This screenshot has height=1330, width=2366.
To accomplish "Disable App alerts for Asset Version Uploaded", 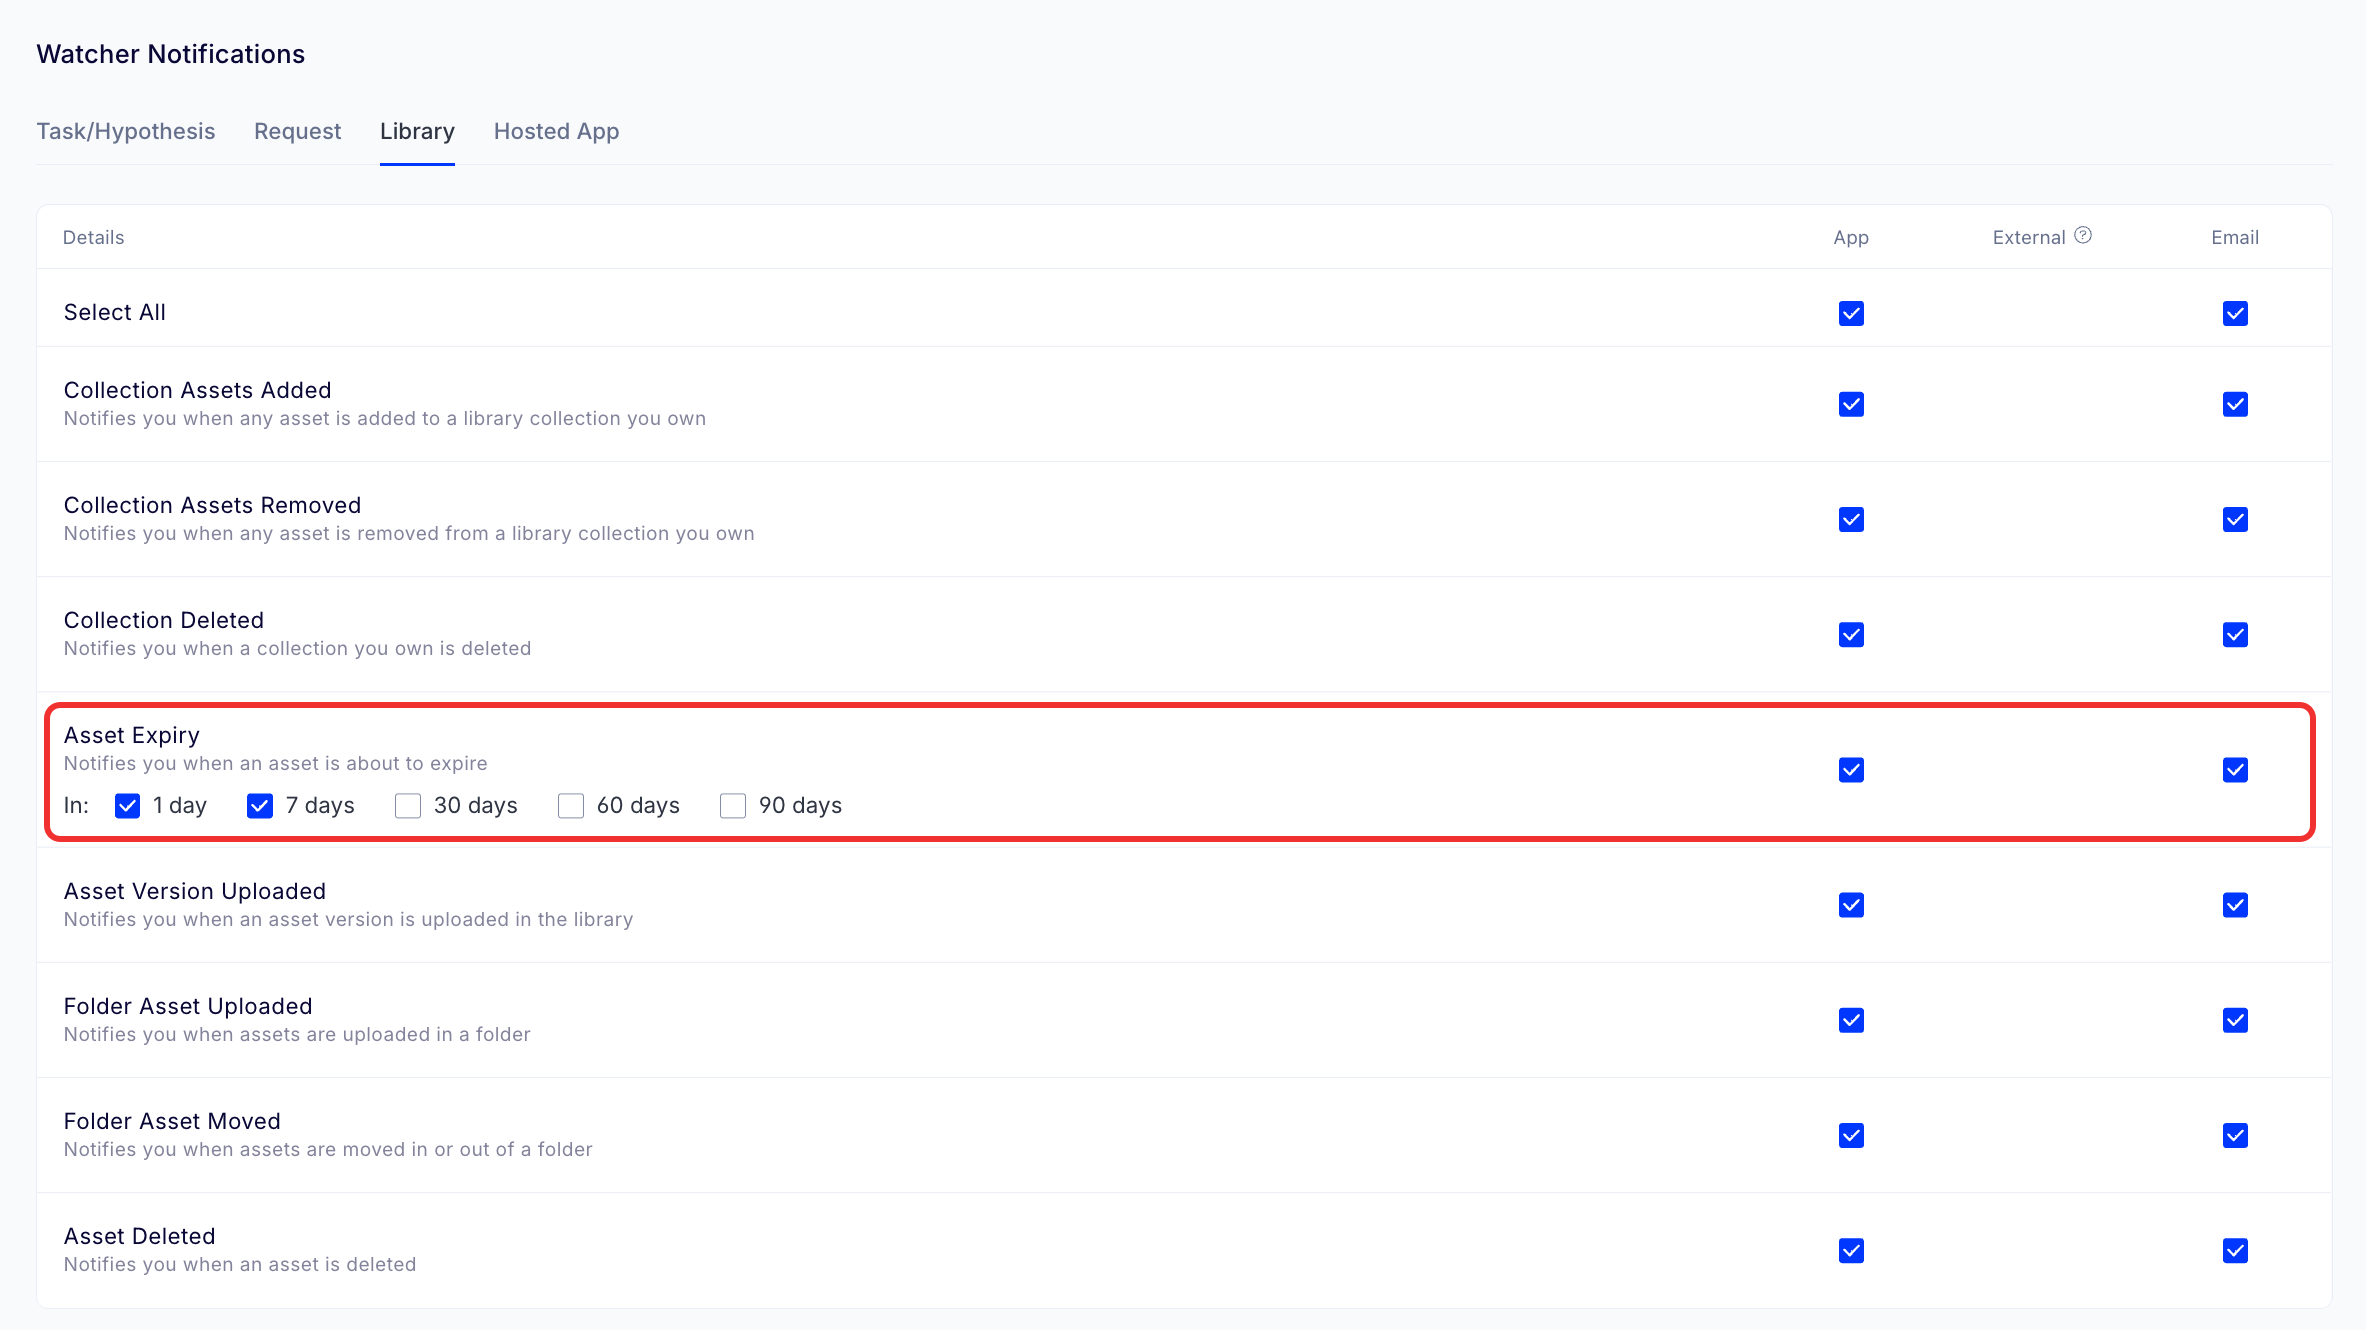I will (x=1851, y=906).
